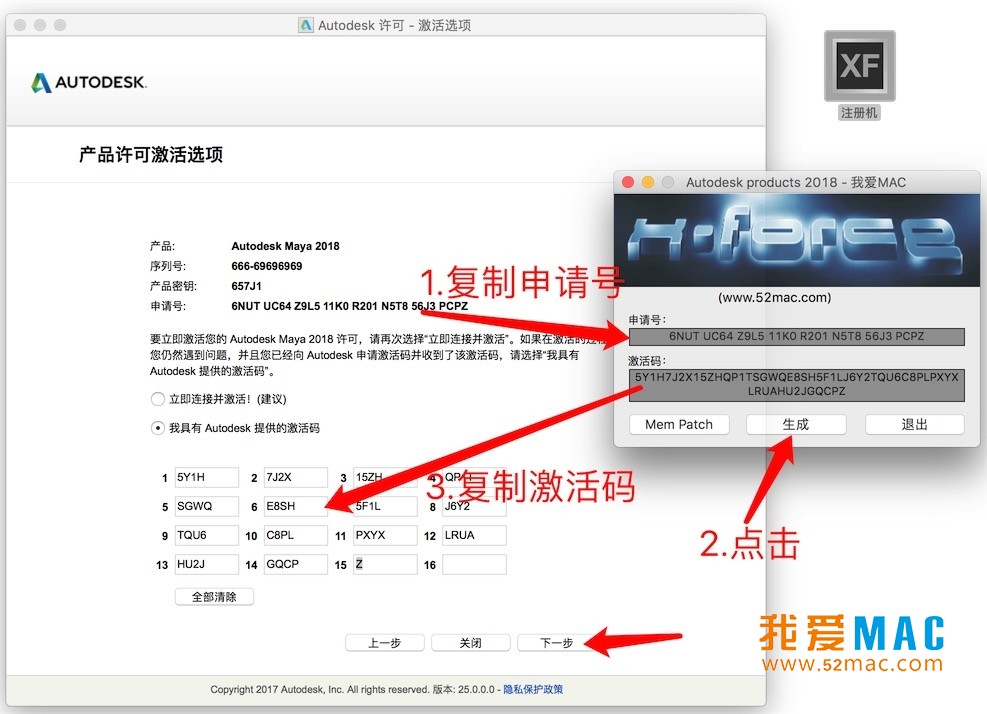The height and width of the screenshot is (714, 987).
Task: Click the X-Force banner image
Action: (x=796, y=241)
